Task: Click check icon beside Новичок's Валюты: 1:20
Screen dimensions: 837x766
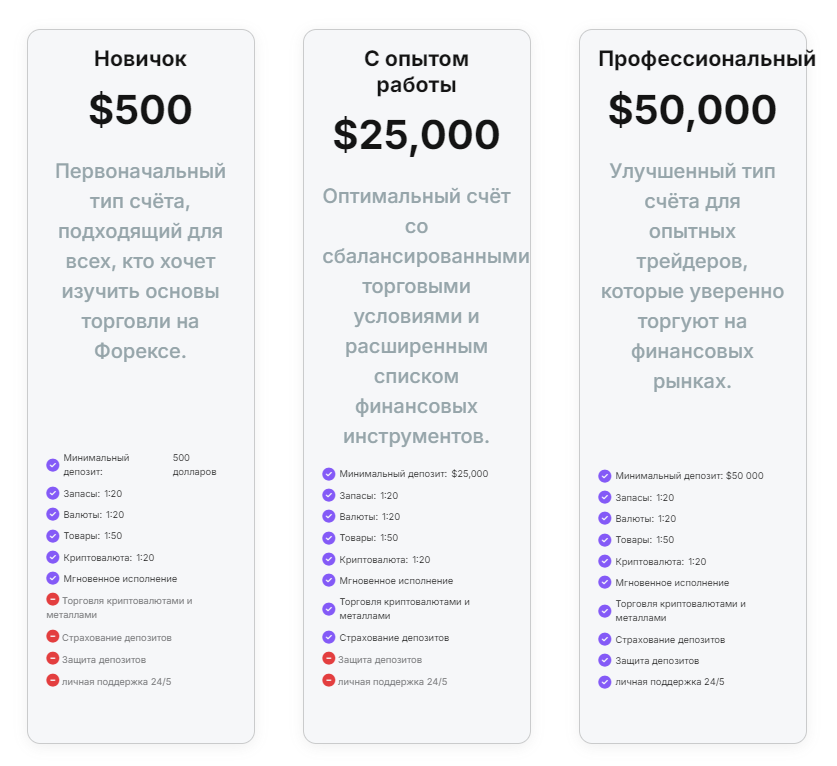Action: 53,514
